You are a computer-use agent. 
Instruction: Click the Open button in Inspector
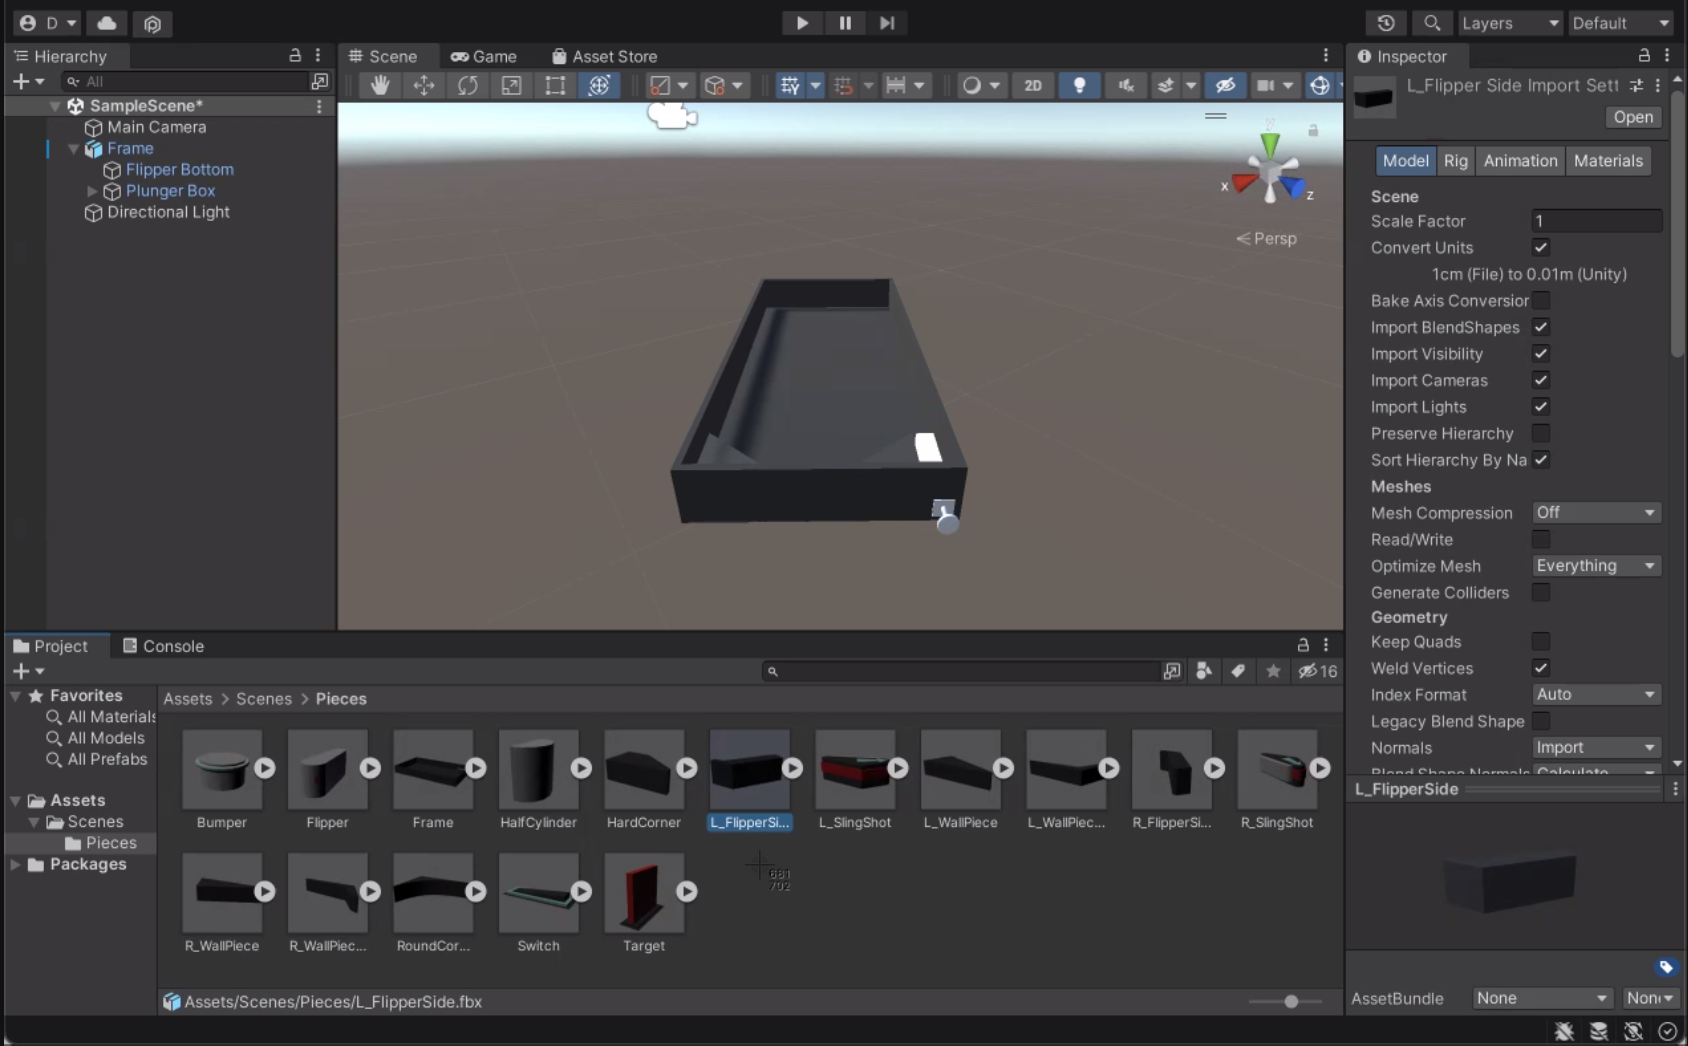tap(1632, 117)
